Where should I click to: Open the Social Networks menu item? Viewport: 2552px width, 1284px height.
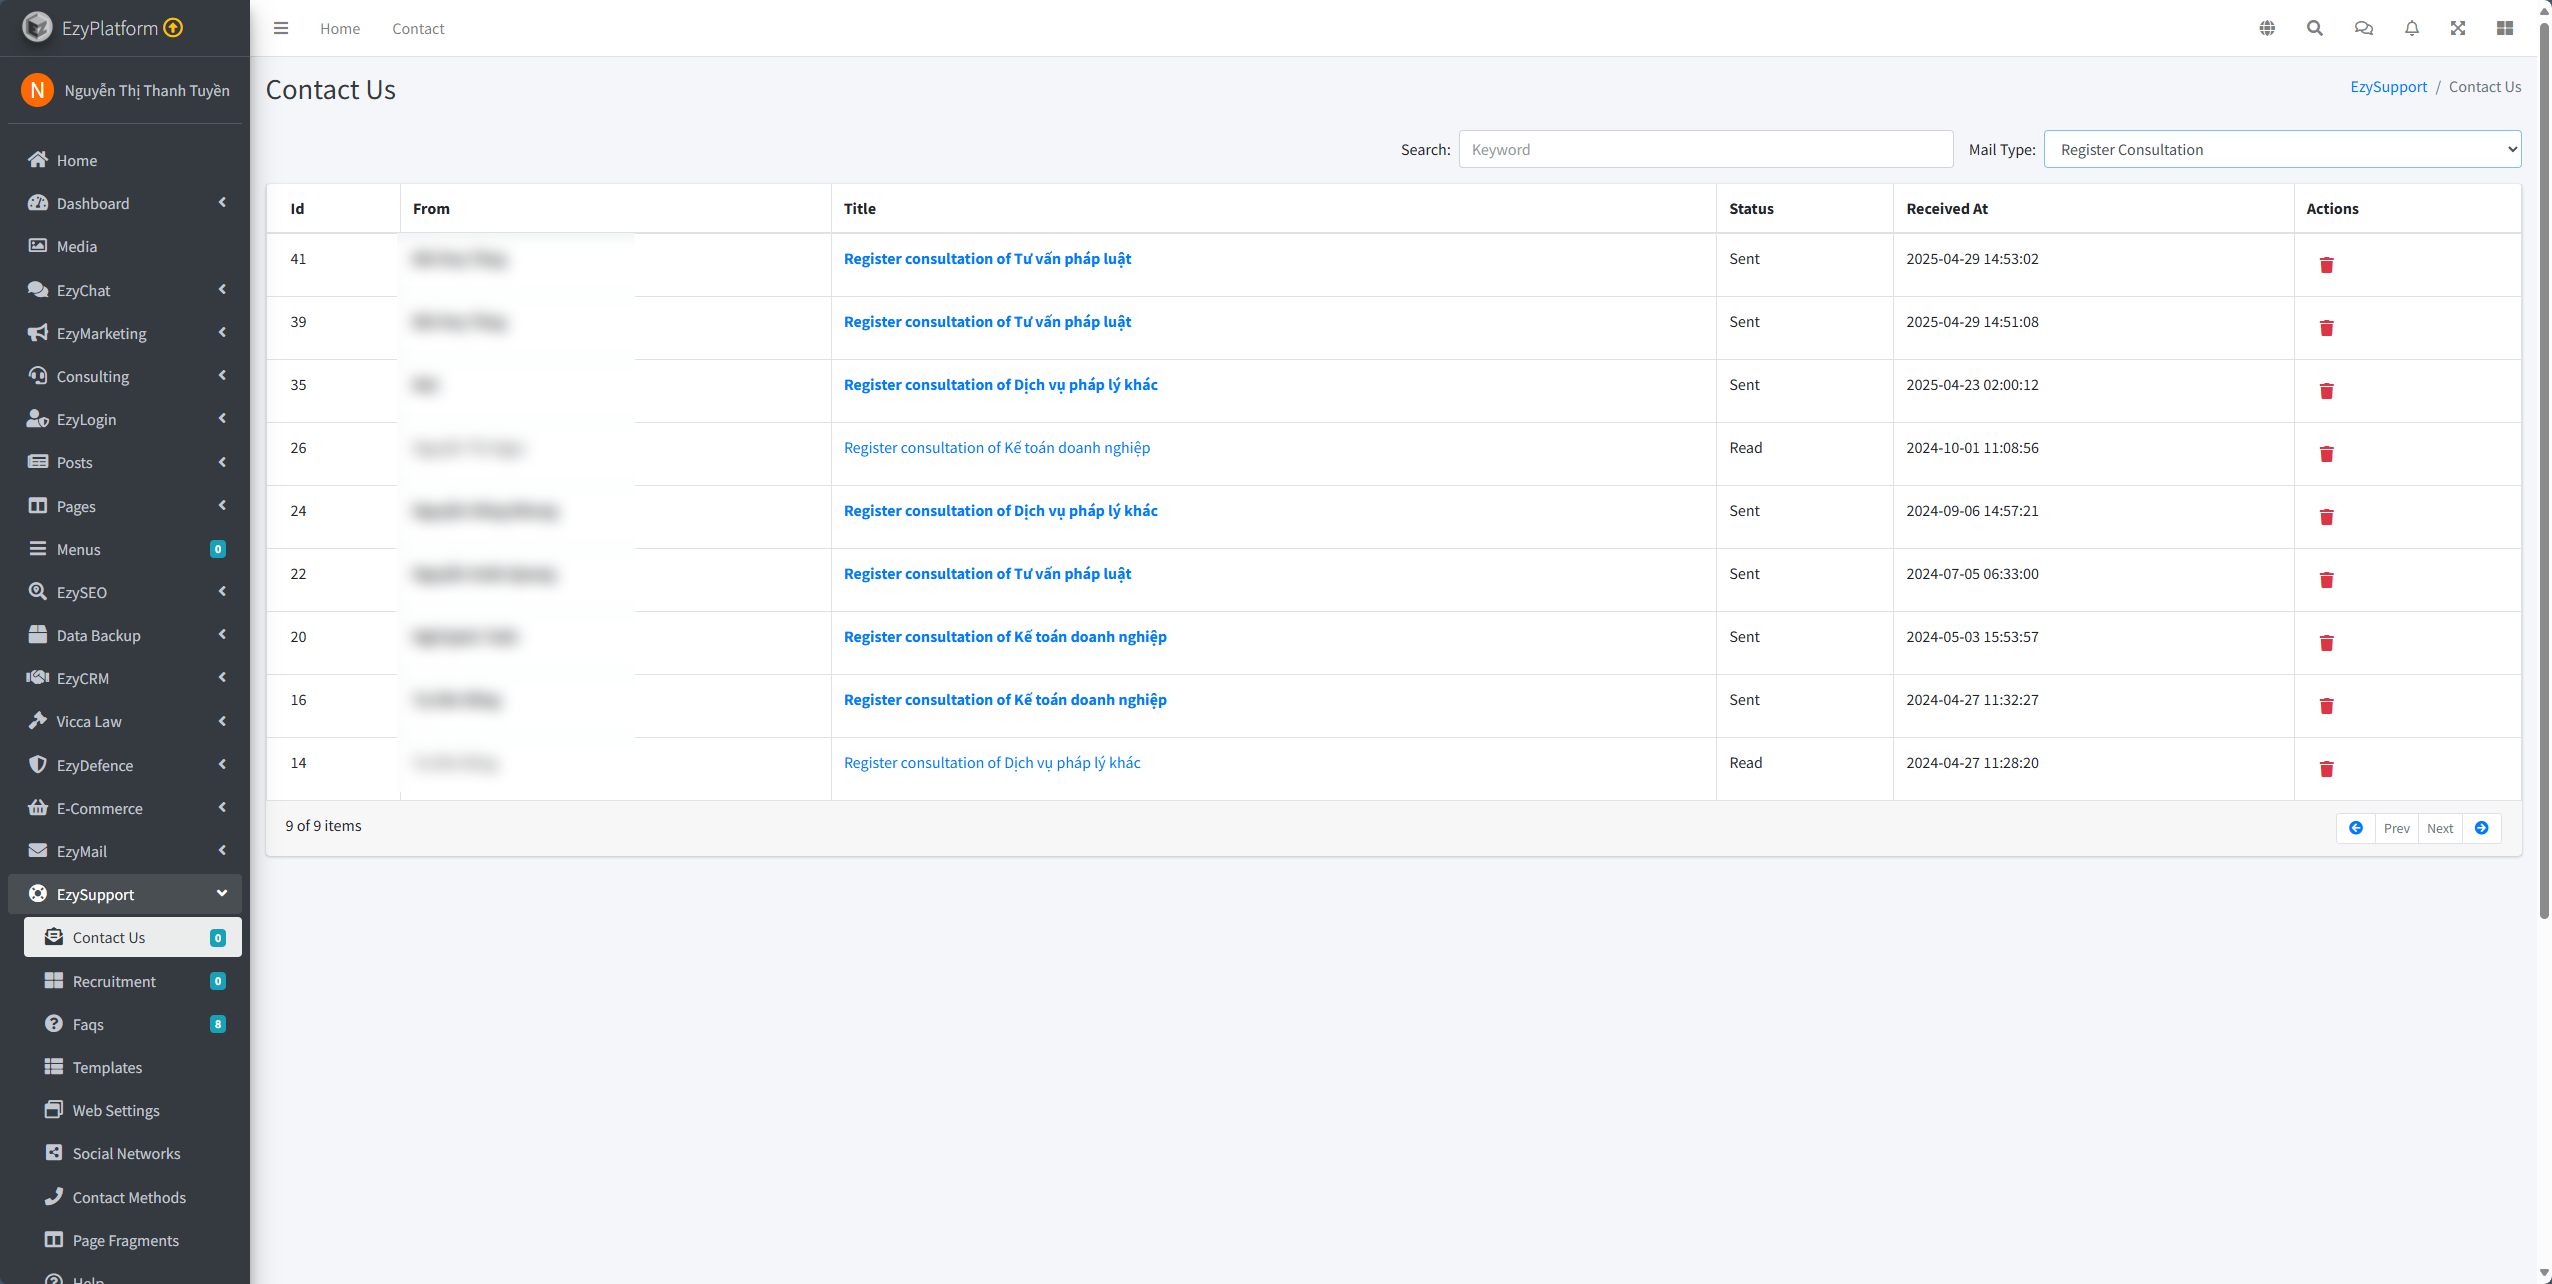[126, 1153]
